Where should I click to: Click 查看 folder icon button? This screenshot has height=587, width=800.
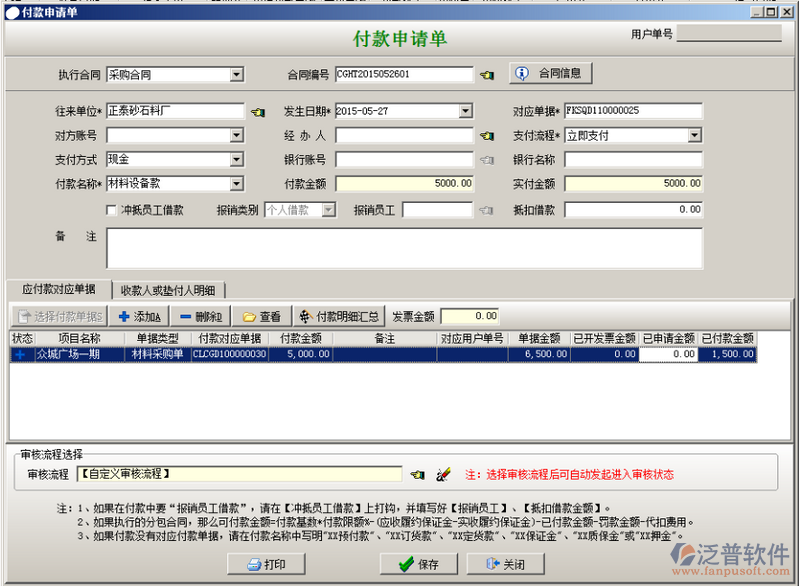261,316
